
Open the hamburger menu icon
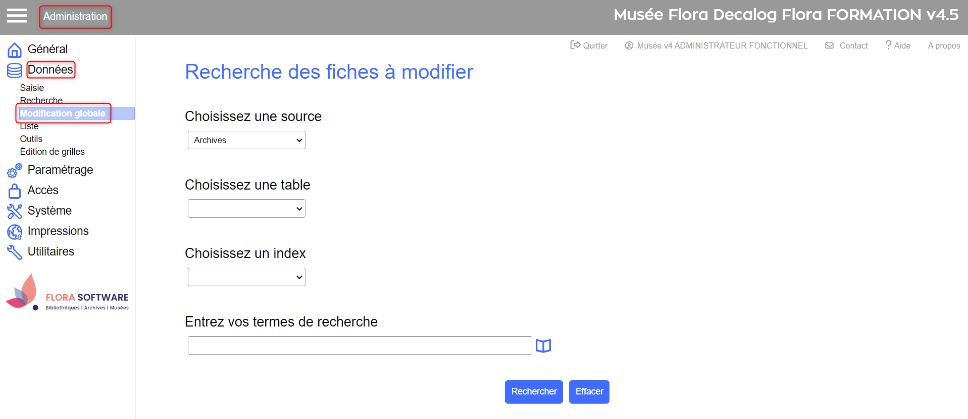(17, 16)
